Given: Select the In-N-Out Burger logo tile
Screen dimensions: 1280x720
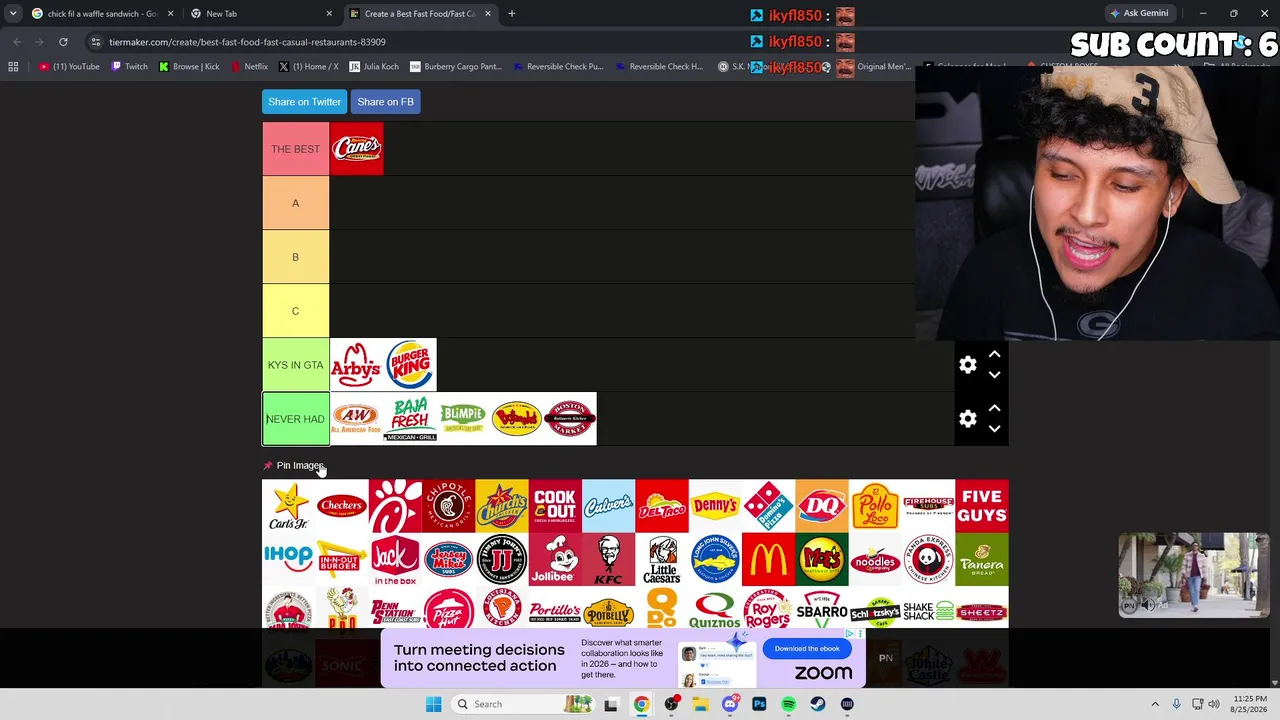Looking at the screenshot, I should pyautogui.click(x=342, y=559).
